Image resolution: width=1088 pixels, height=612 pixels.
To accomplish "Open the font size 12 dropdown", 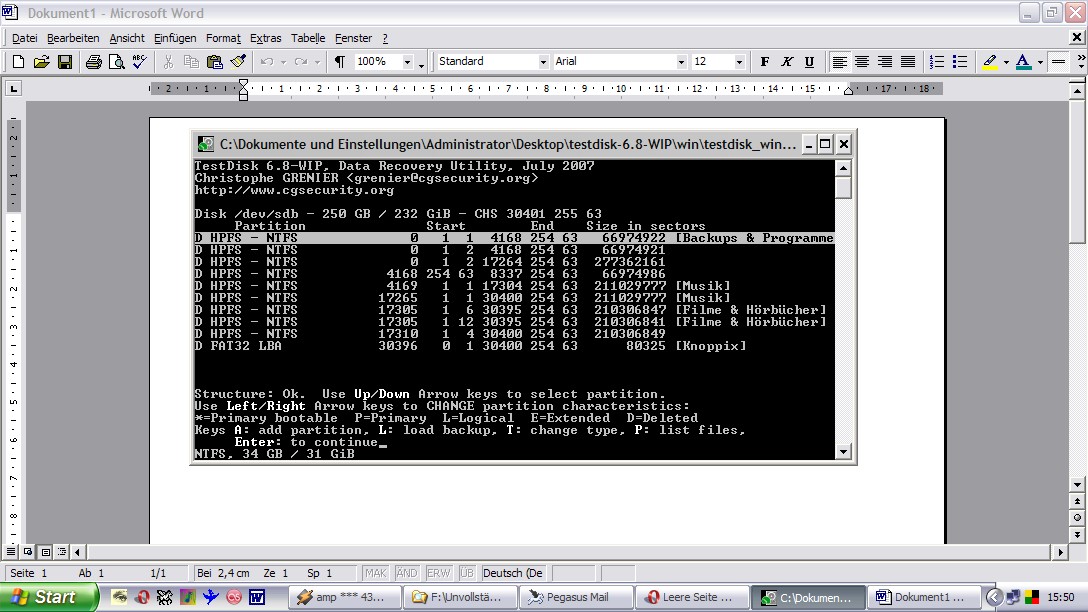I will click(x=739, y=62).
